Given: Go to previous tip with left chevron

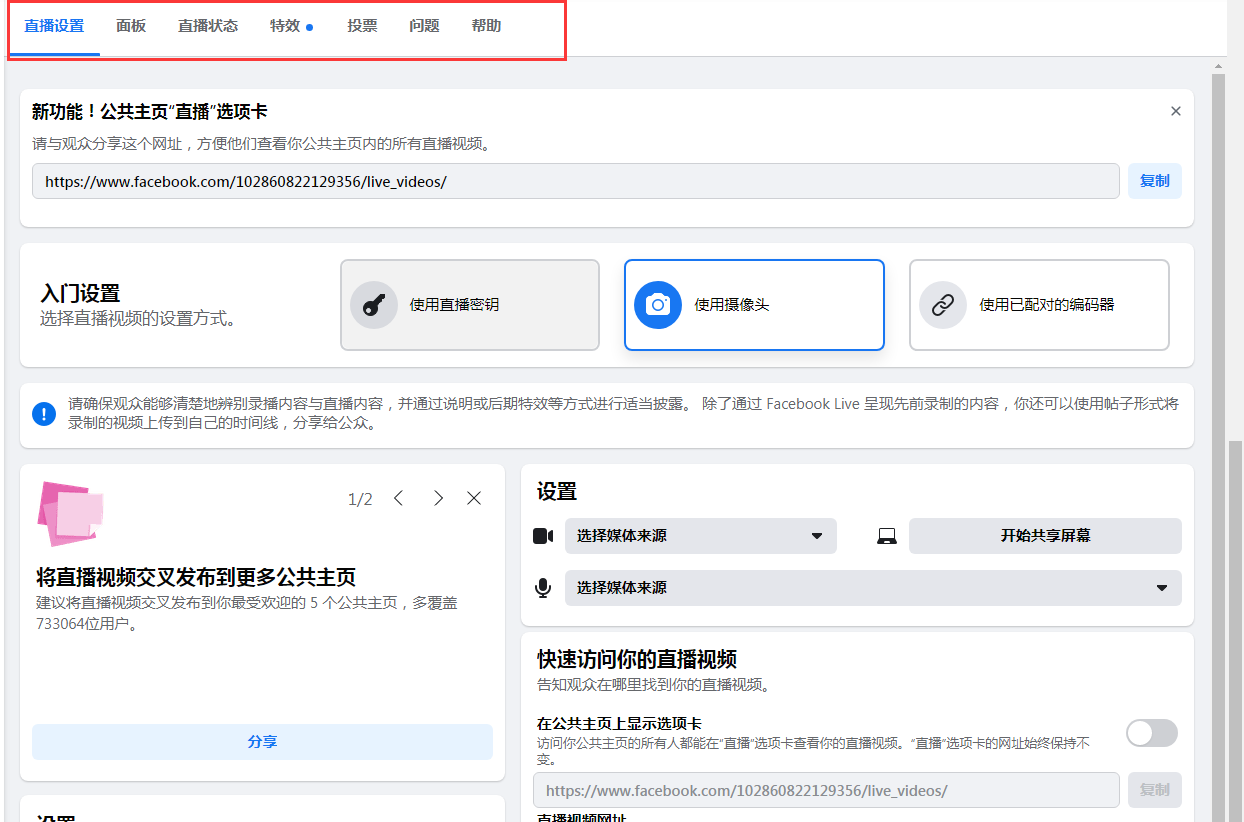Looking at the screenshot, I should coord(398,498).
